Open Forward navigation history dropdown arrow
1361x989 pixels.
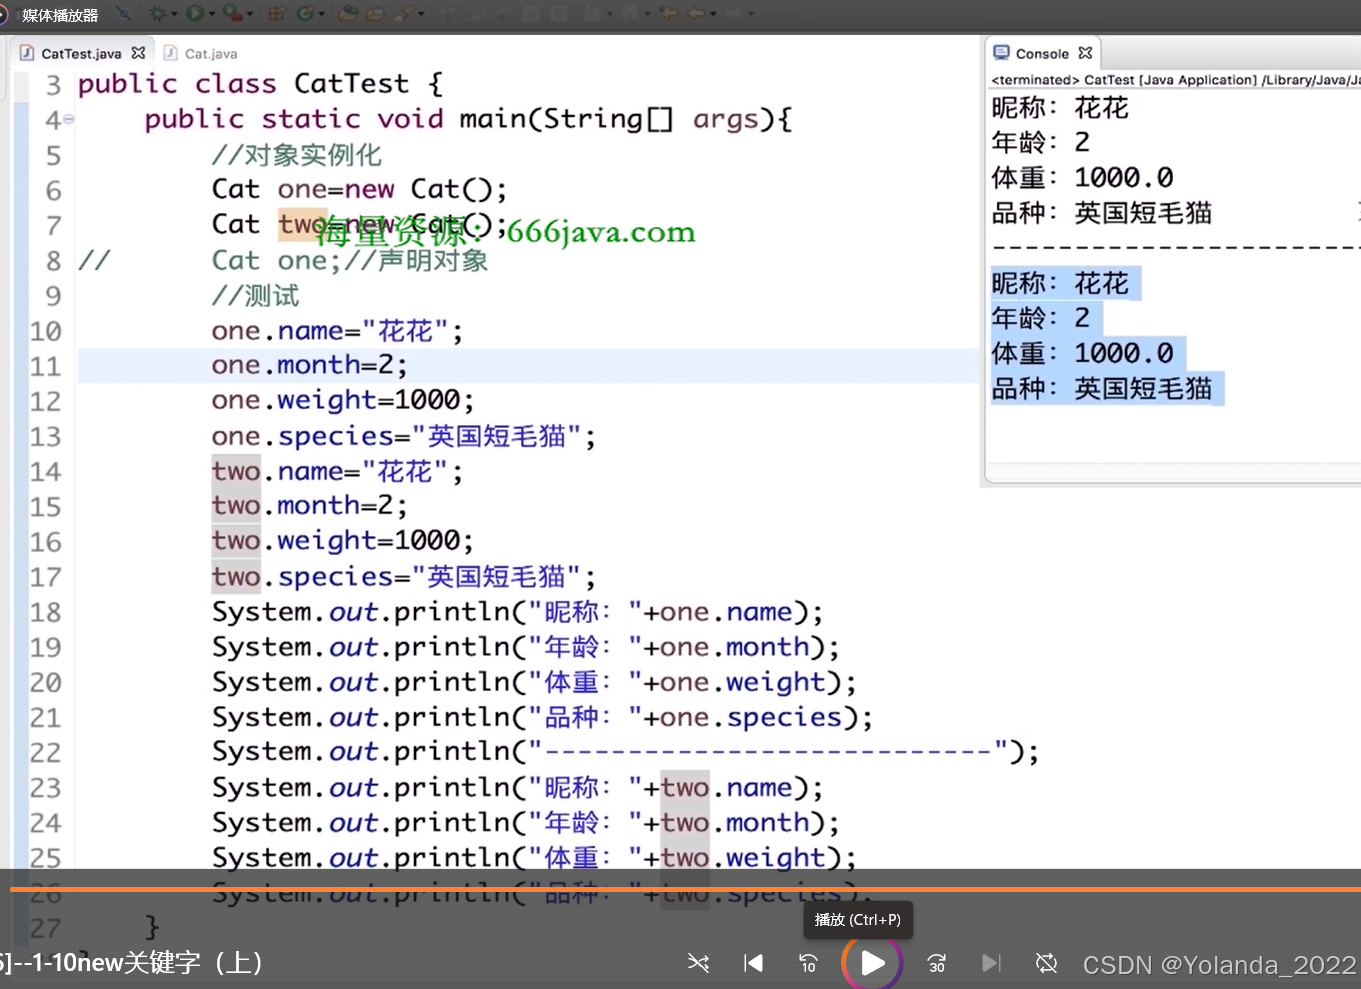tap(750, 14)
